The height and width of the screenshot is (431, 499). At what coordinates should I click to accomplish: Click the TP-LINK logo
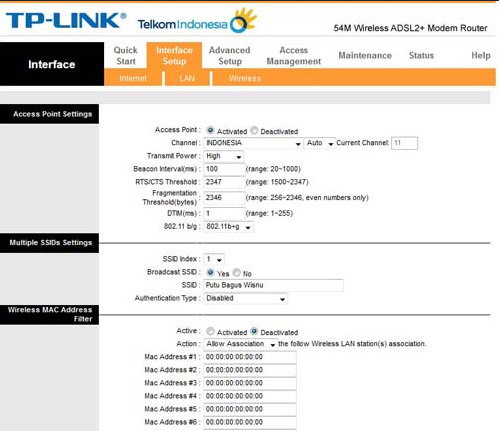66,20
